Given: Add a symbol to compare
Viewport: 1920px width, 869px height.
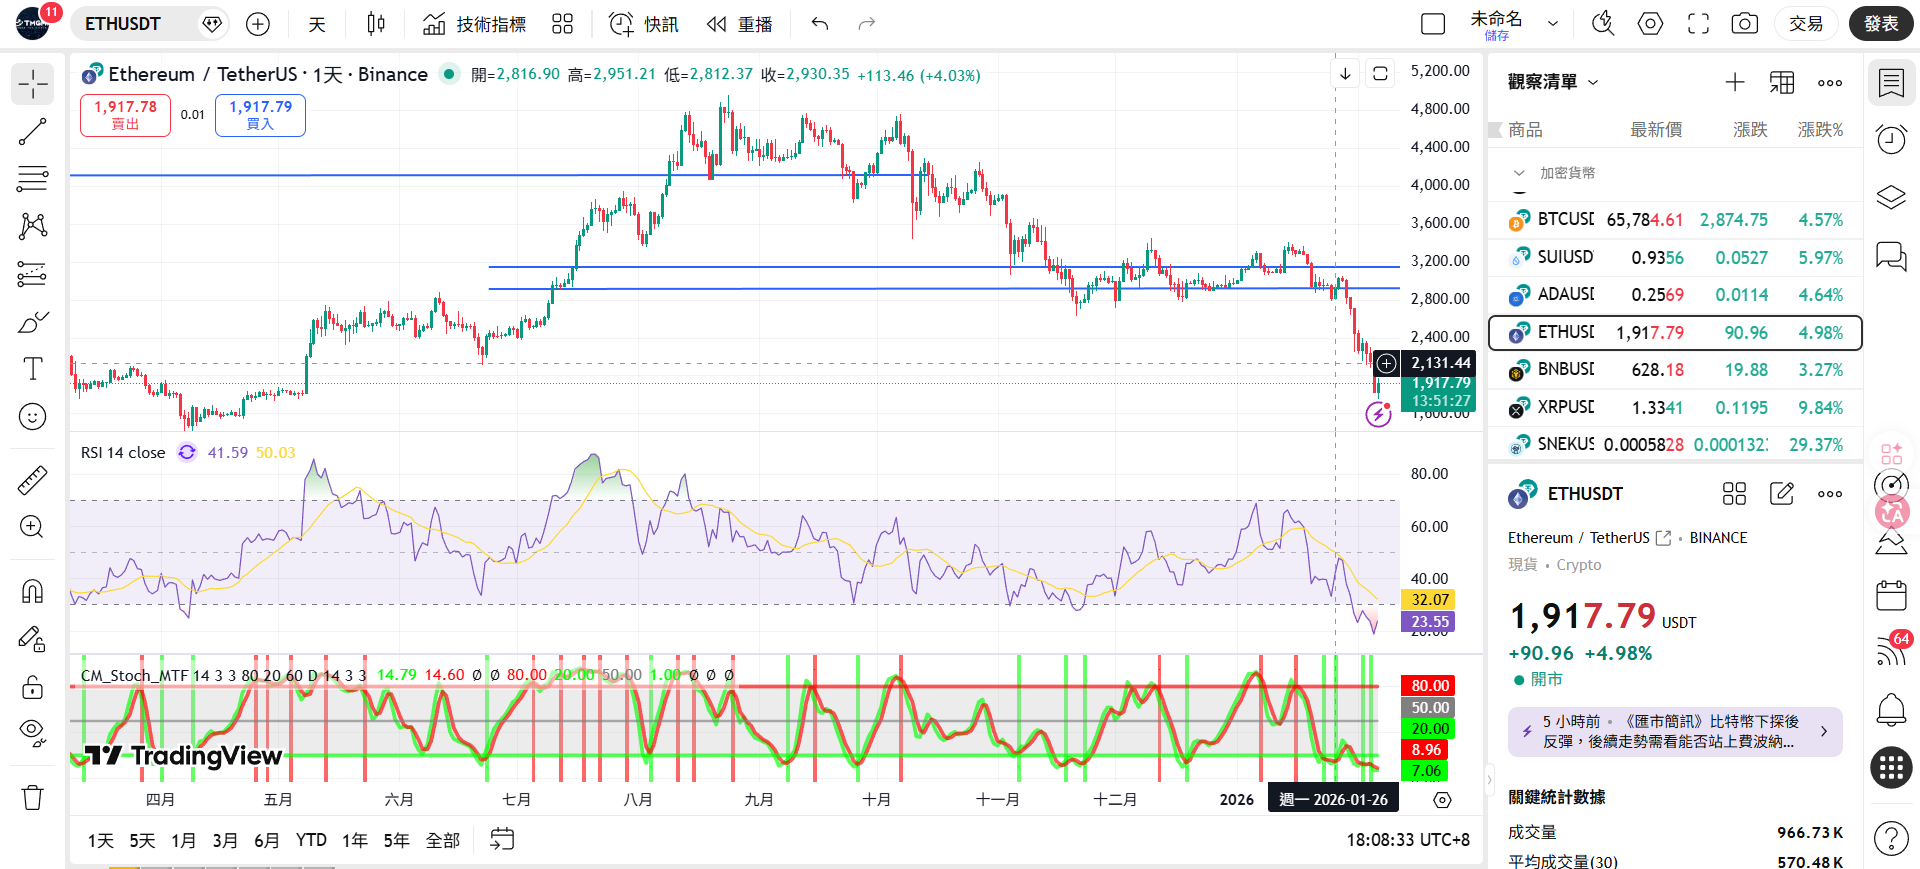Looking at the screenshot, I should coord(258,24).
